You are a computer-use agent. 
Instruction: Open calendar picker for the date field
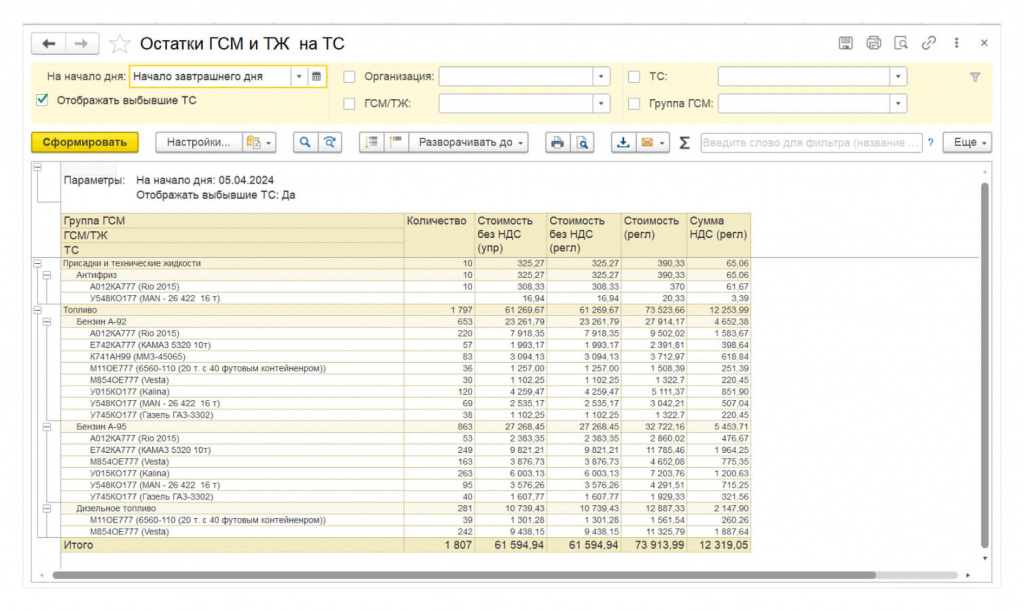tap(316, 76)
